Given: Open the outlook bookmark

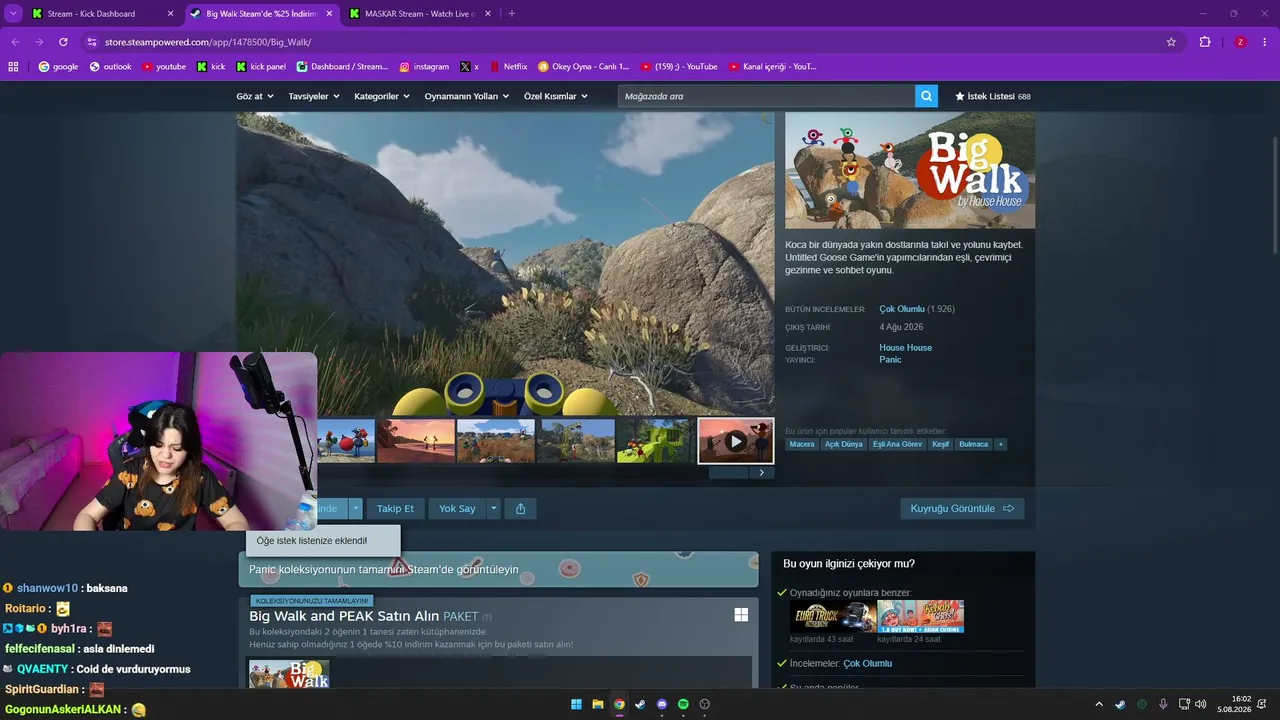Looking at the screenshot, I should (x=110, y=67).
